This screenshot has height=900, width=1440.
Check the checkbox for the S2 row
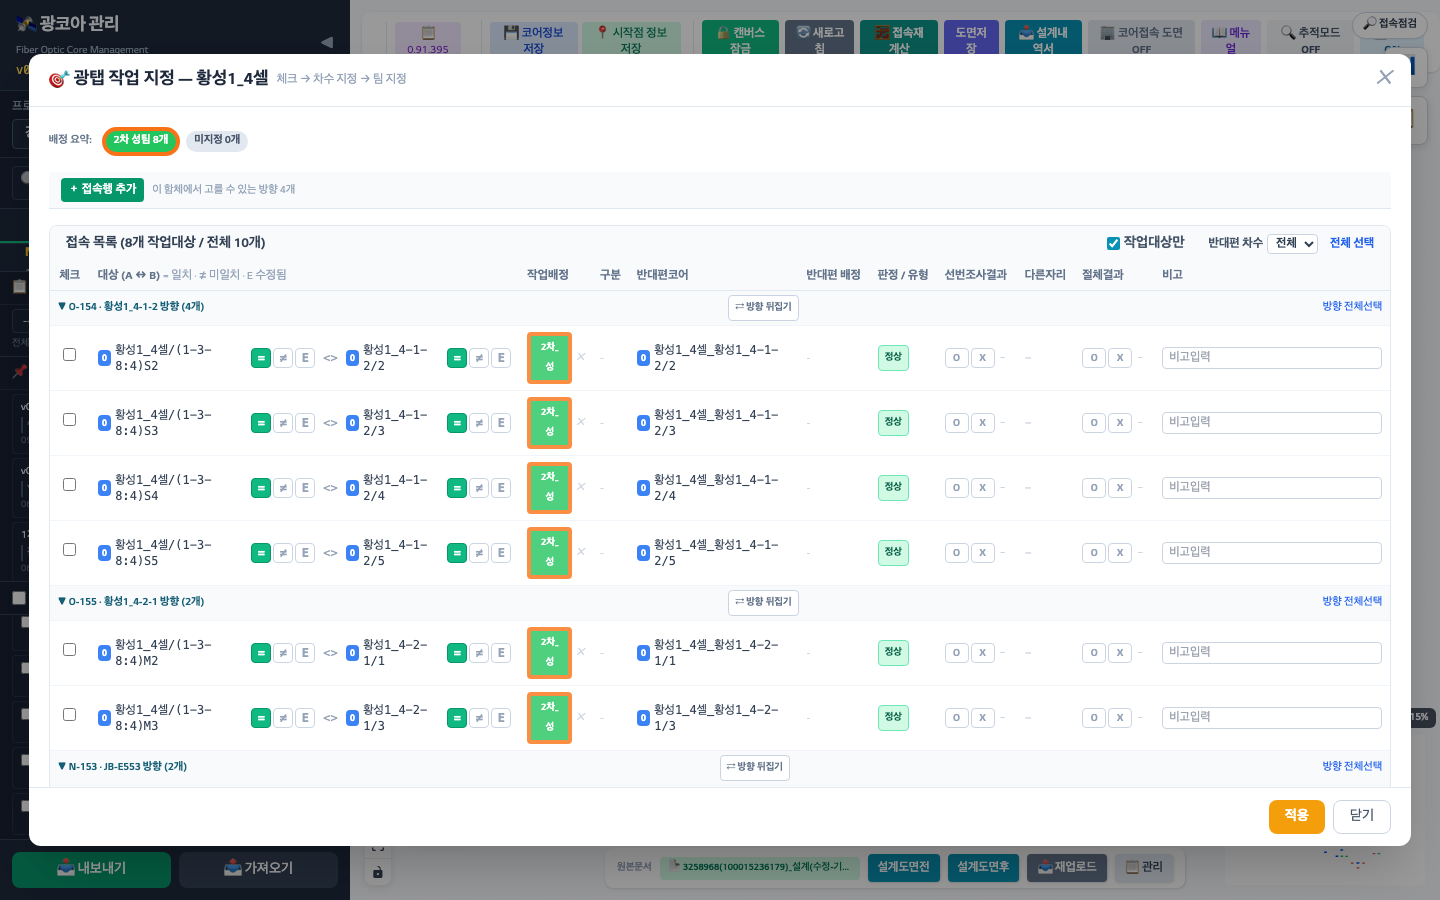coord(69,354)
